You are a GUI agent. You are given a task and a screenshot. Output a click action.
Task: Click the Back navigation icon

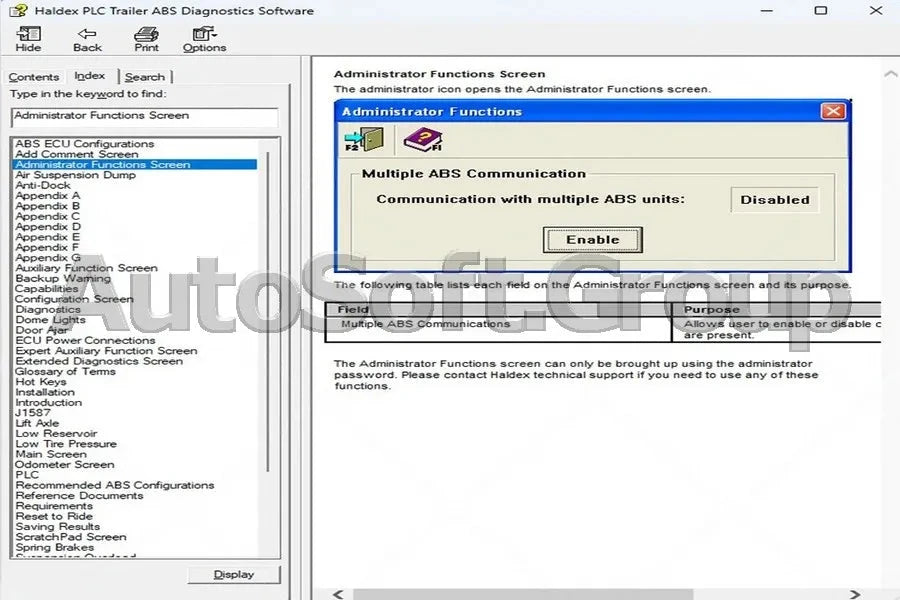(87, 40)
